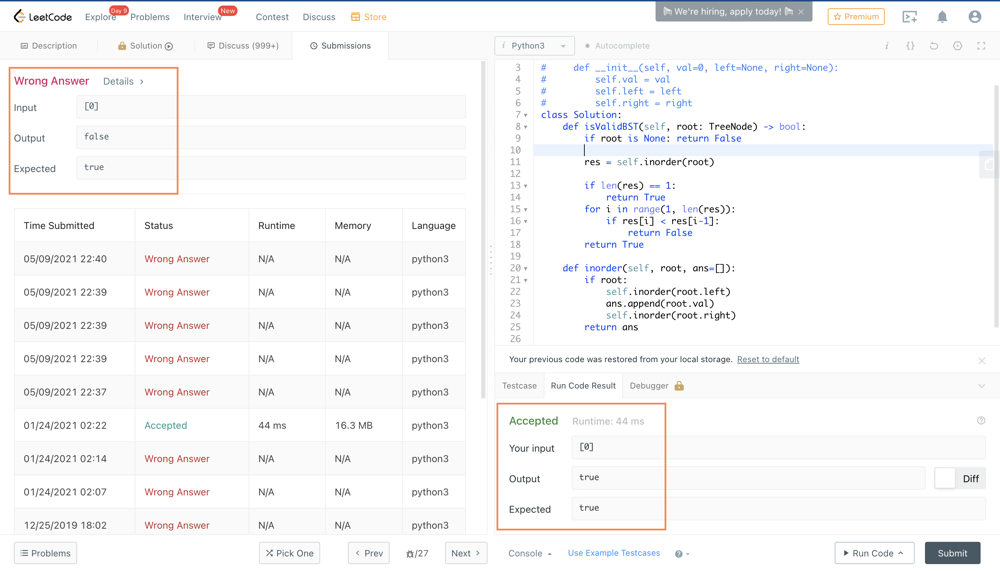Image resolution: width=1000 pixels, height=571 pixels.
Task: Click the submissions panel vertical scrollbar
Action: tap(483, 230)
